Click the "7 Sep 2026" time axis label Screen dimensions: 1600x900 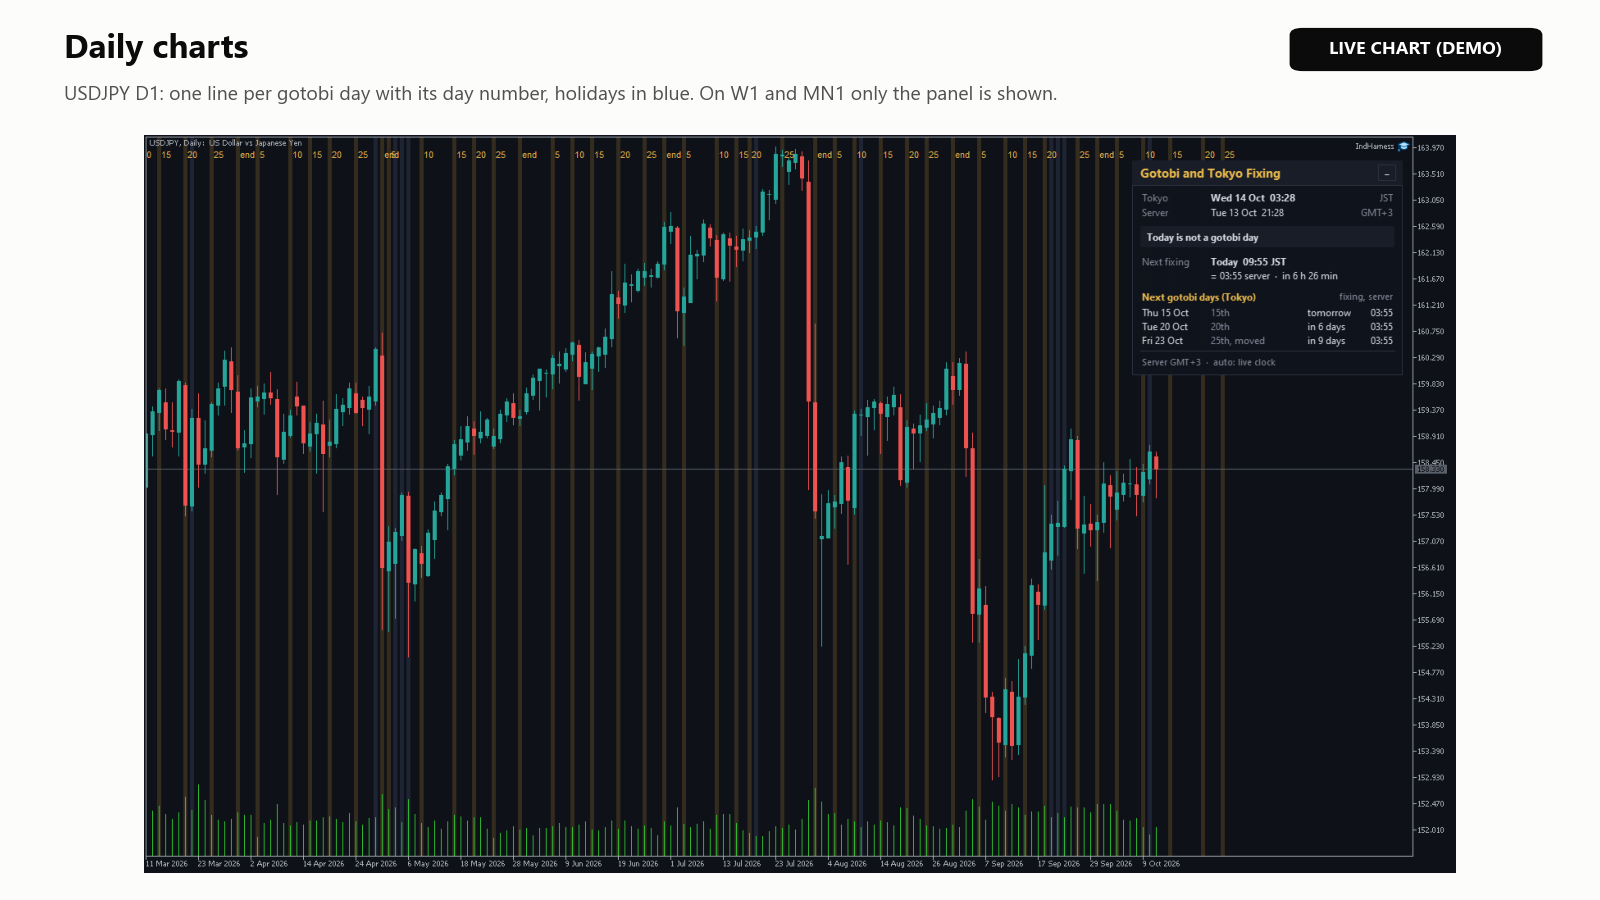(x=1004, y=864)
